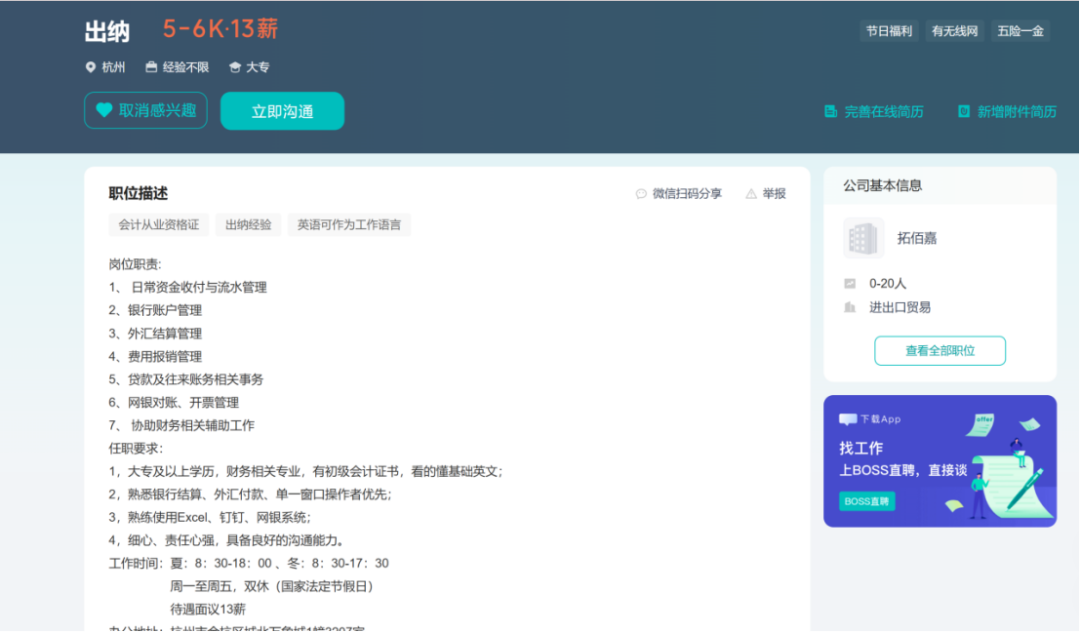Click the 进出口贸易 industry text
This screenshot has height=632, width=1080.
point(900,307)
